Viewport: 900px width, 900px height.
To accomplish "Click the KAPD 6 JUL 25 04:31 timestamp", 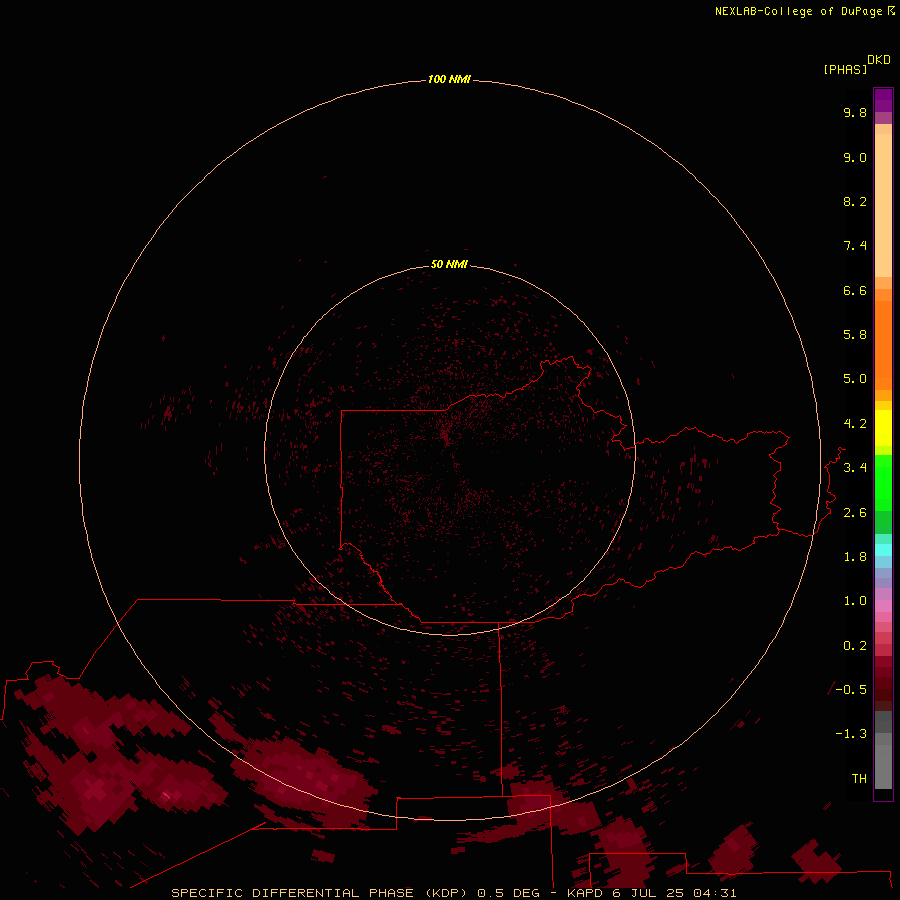I will tap(651, 893).
